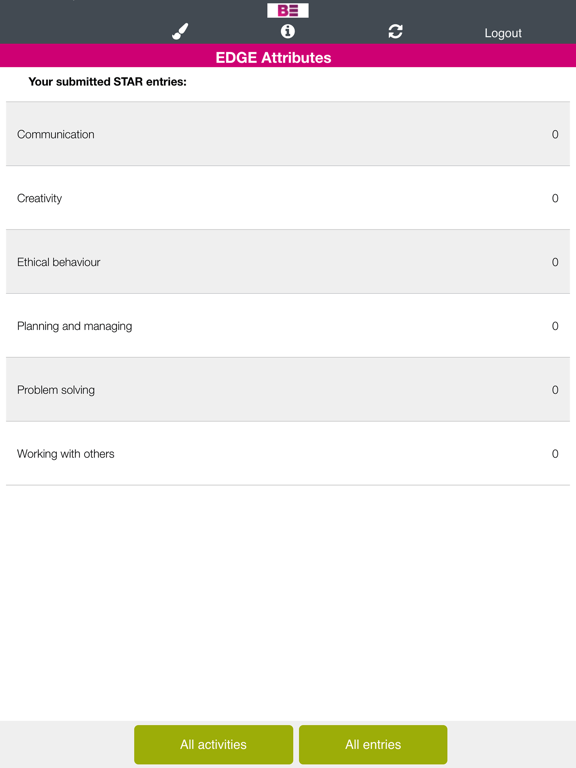Click the Problem solving entry count
The width and height of the screenshot is (576, 768).
555,390
